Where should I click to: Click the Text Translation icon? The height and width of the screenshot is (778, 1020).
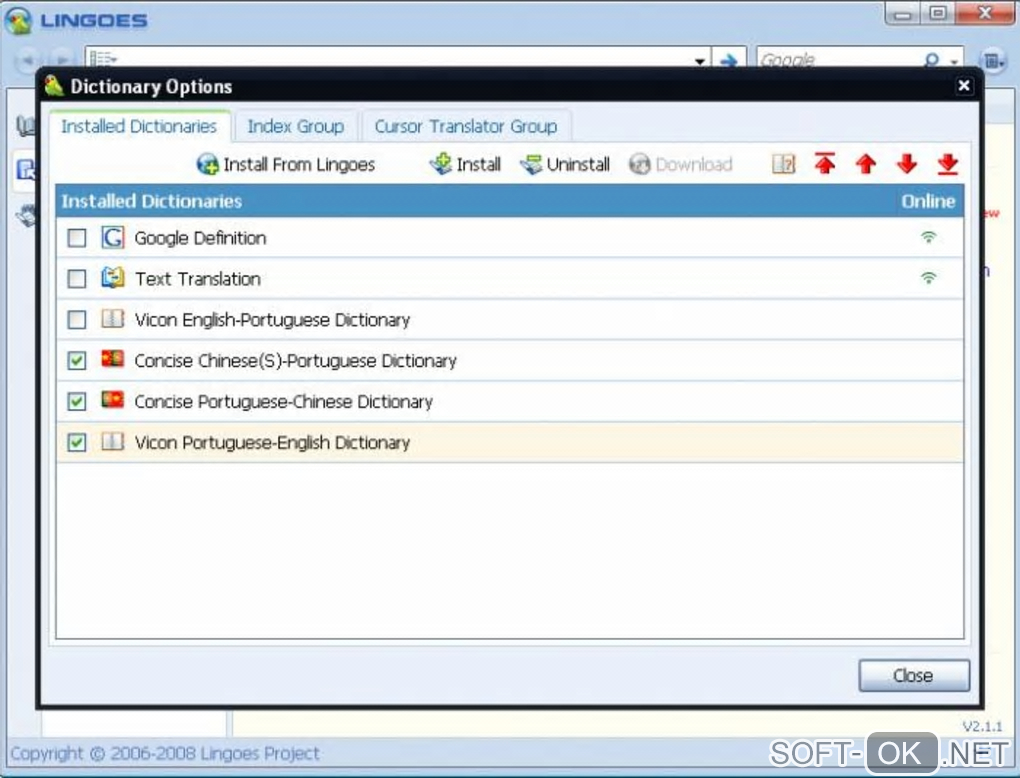click(113, 278)
